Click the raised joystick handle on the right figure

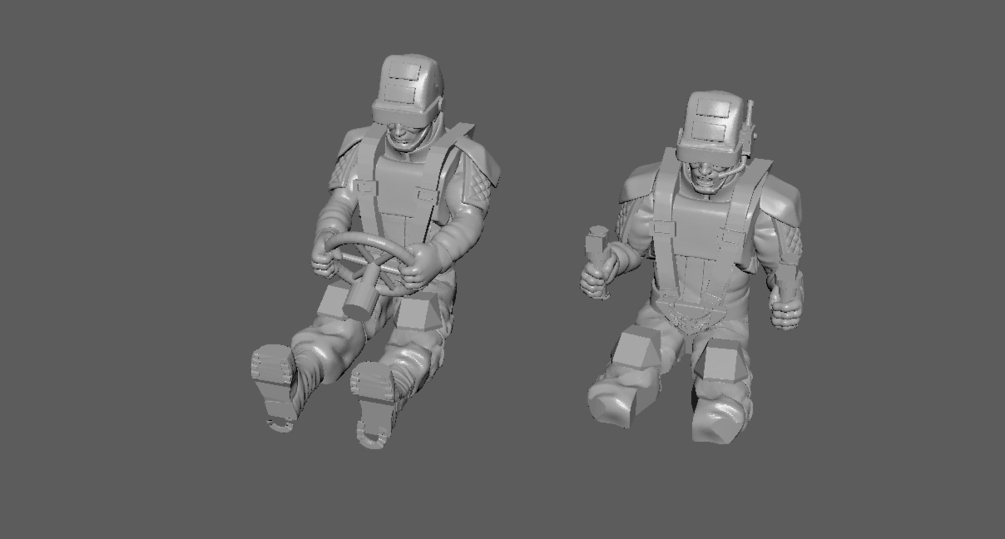(599, 247)
